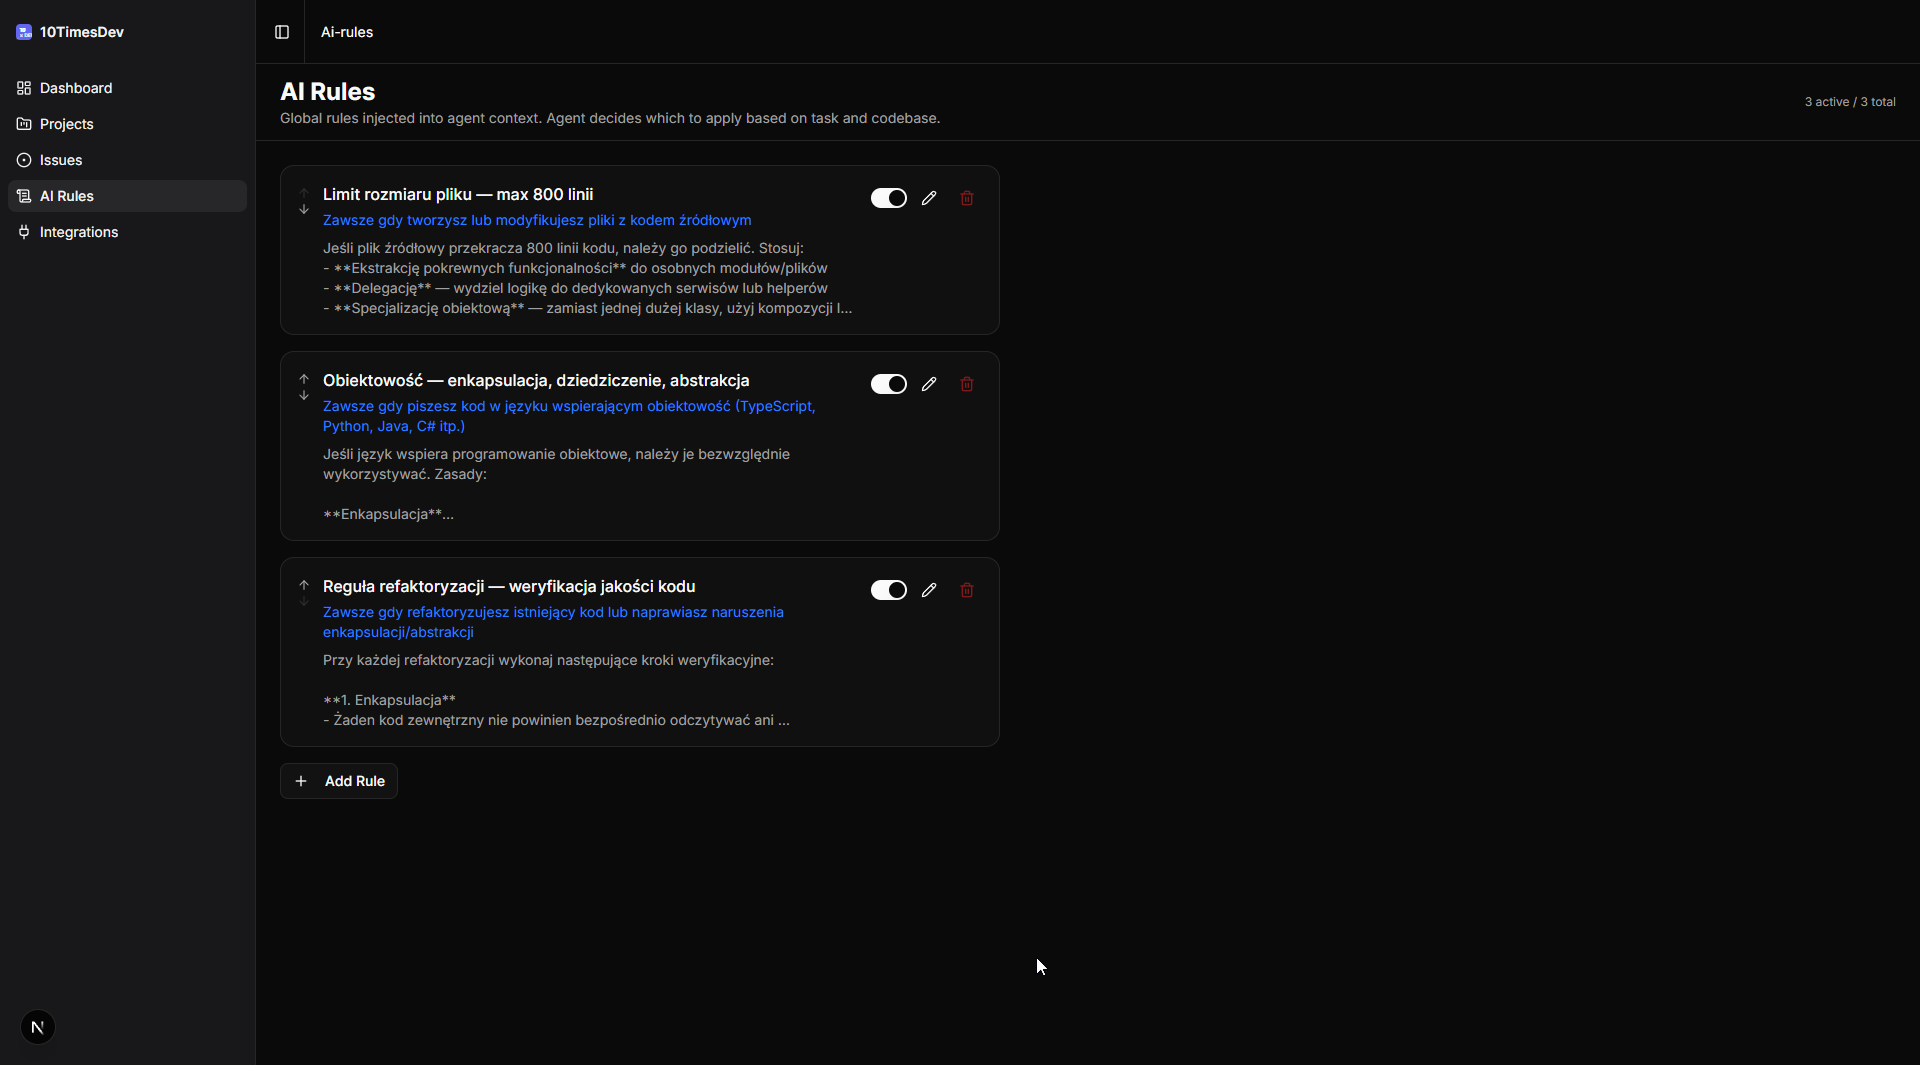Move 'Limit rozmiaru pliku' rule down
This screenshot has width=1920, height=1065.
click(304, 210)
